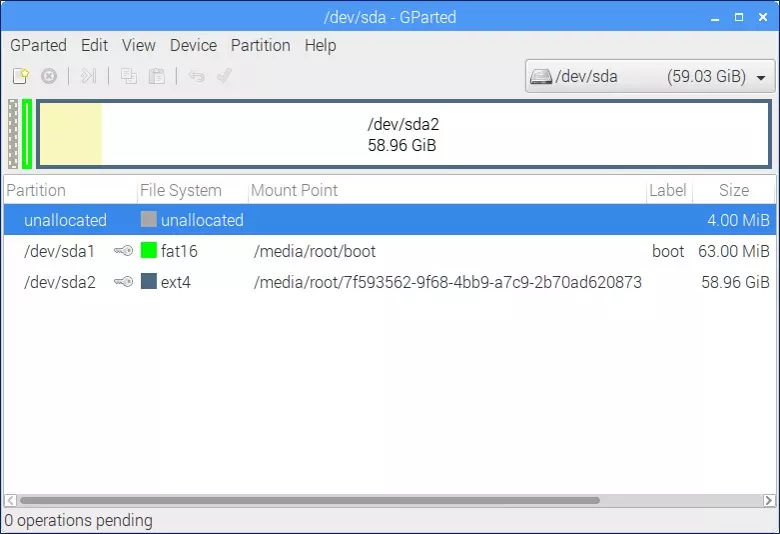Open the View menu
The width and height of the screenshot is (780, 534).
pyautogui.click(x=139, y=45)
